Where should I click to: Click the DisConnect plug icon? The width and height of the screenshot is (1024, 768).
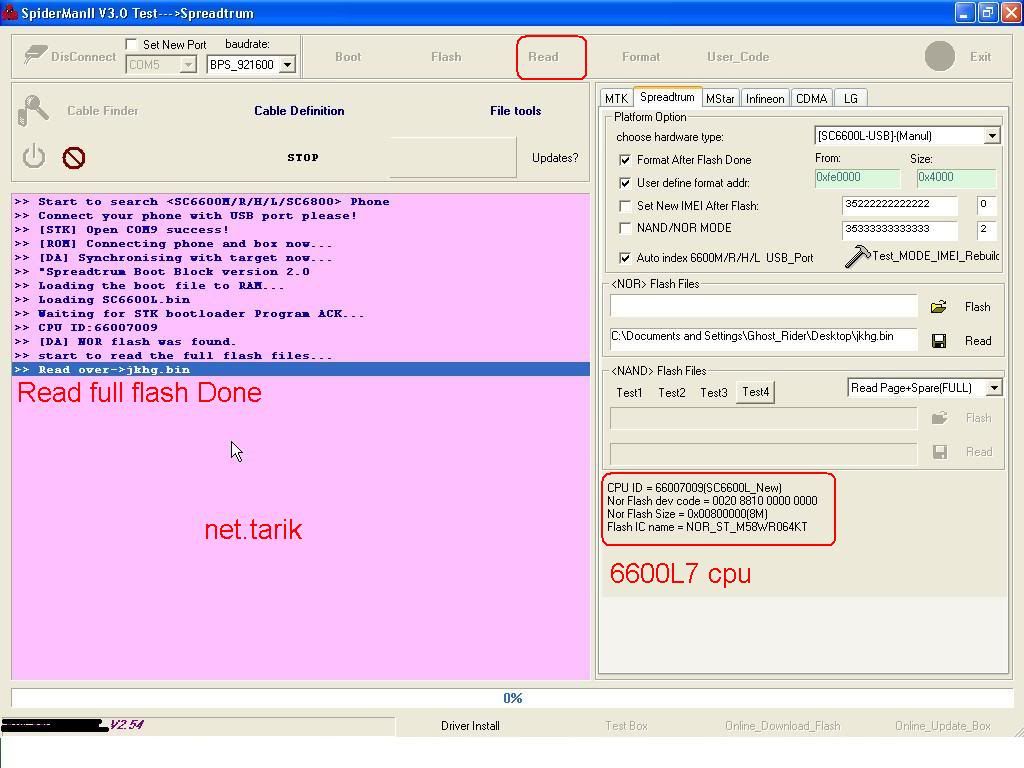pyautogui.click(x=35, y=55)
